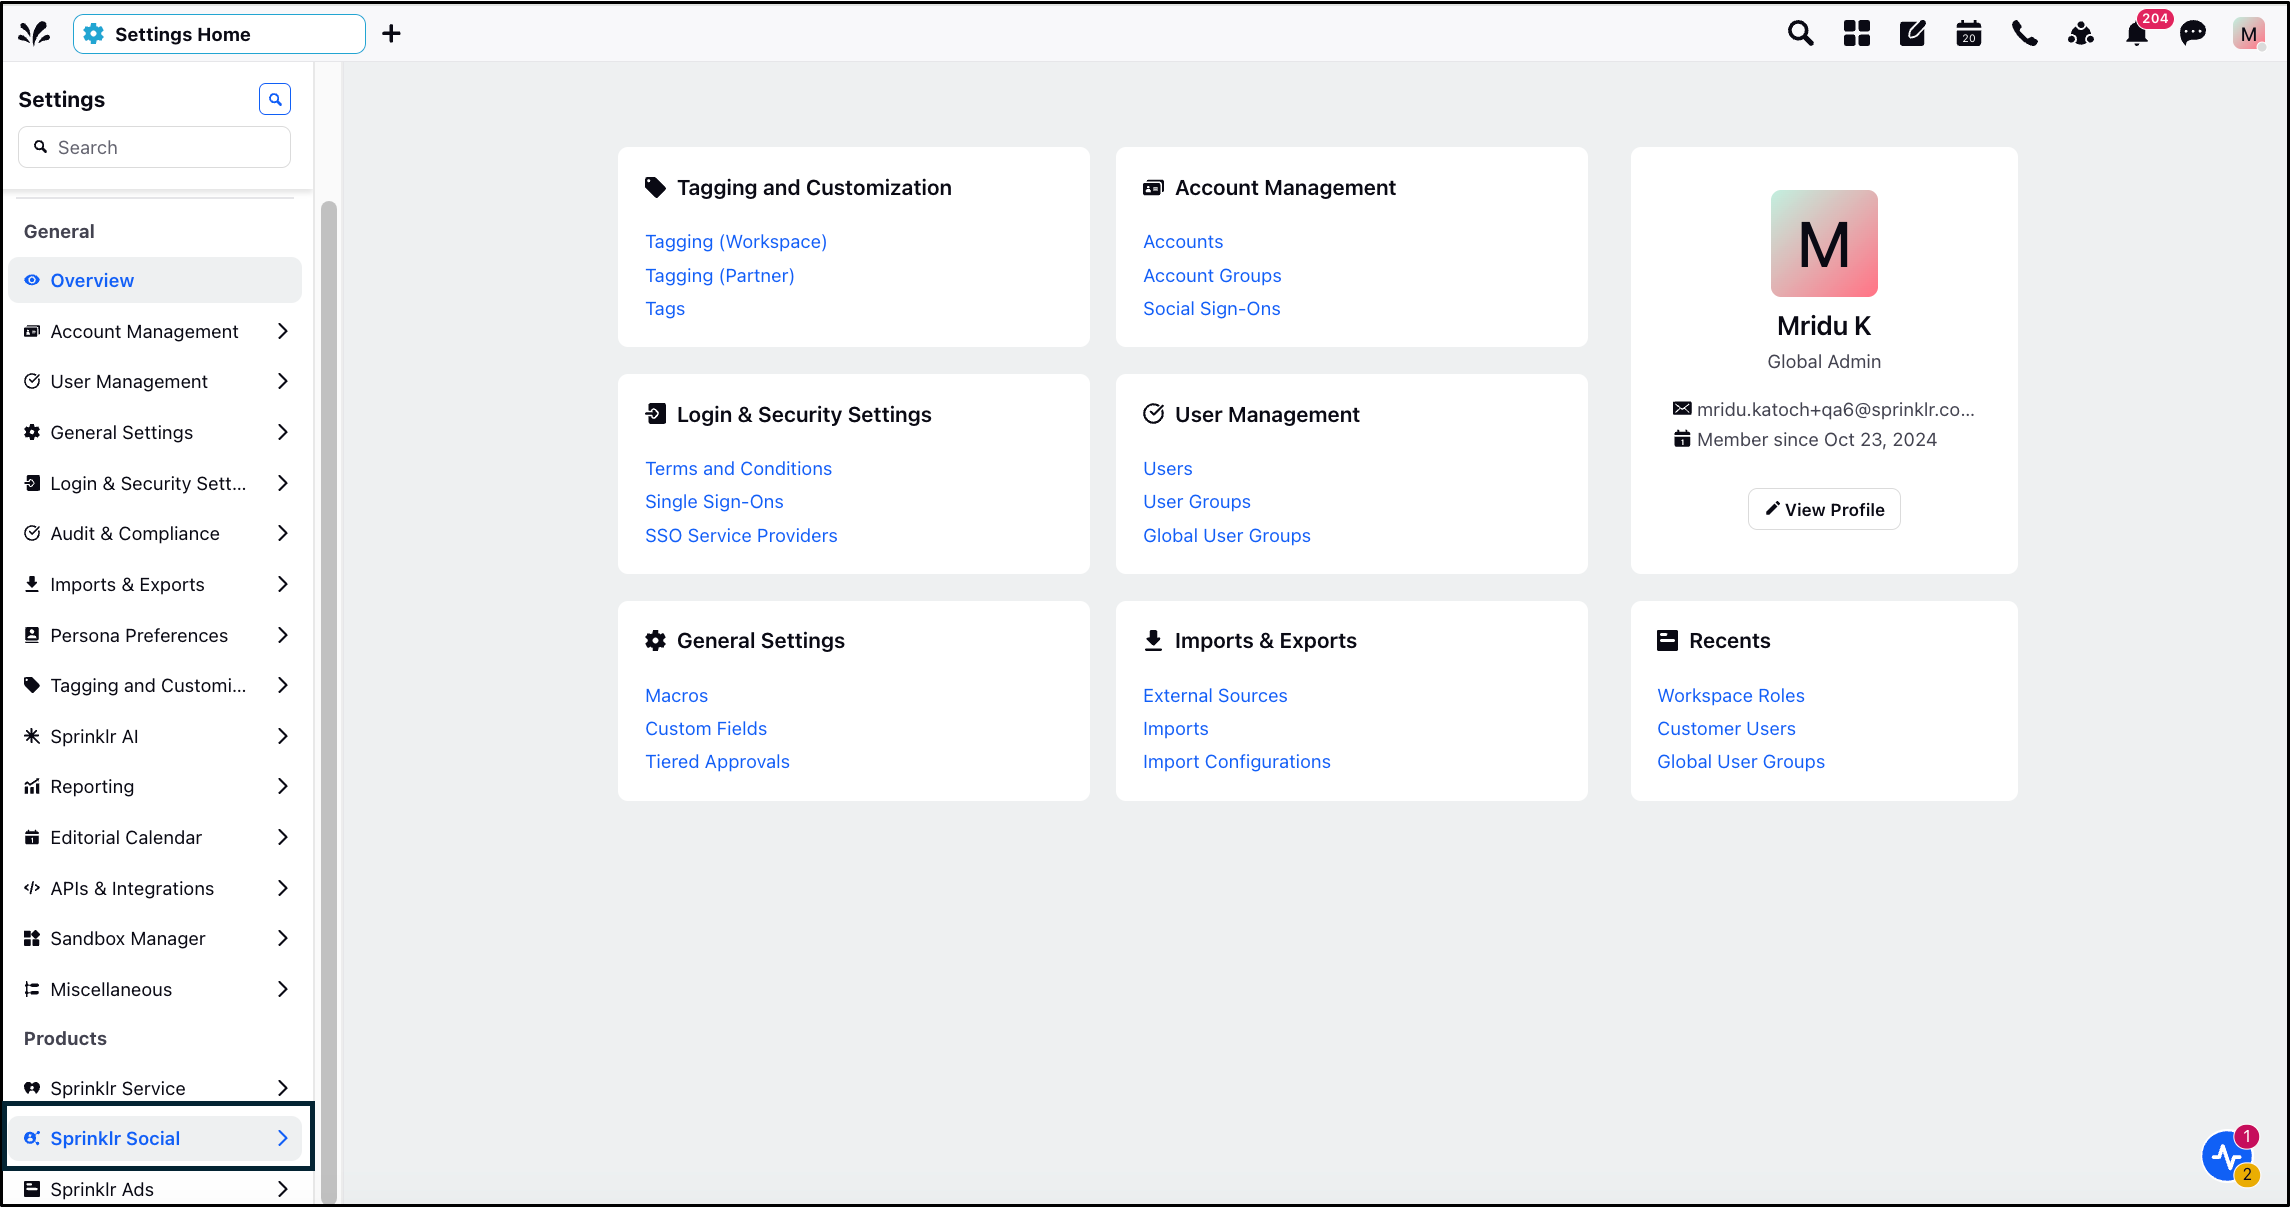Open Macros link
The width and height of the screenshot is (2290, 1208).
click(676, 695)
